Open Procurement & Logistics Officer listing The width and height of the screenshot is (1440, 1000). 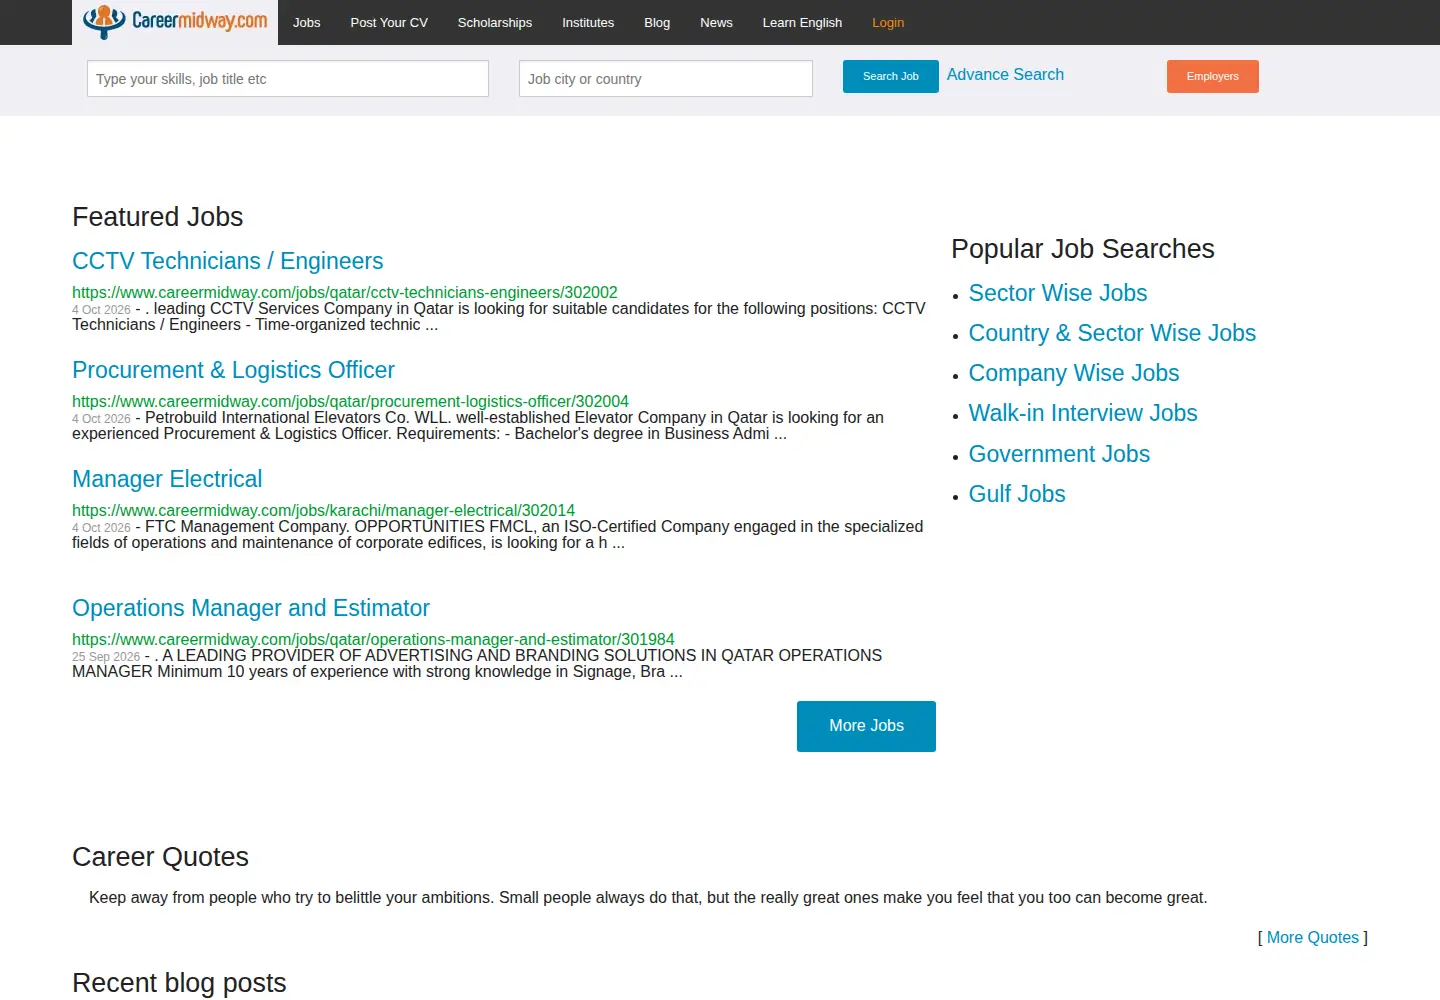(233, 370)
